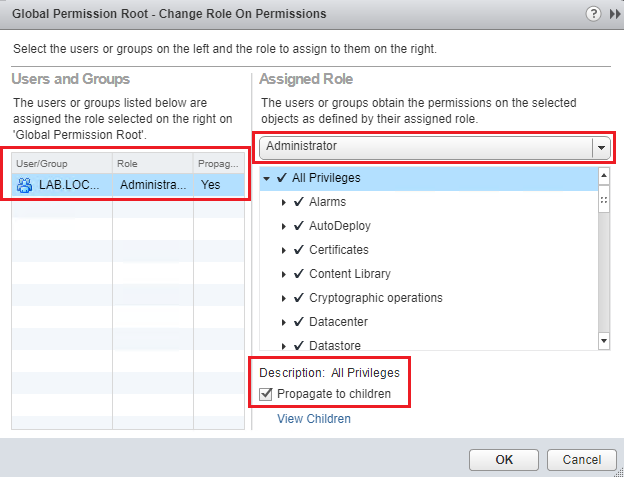The height and width of the screenshot is (477, 624).
Task: Toggle the All Privileges checkmark
Action: click(x=281, y=178)
